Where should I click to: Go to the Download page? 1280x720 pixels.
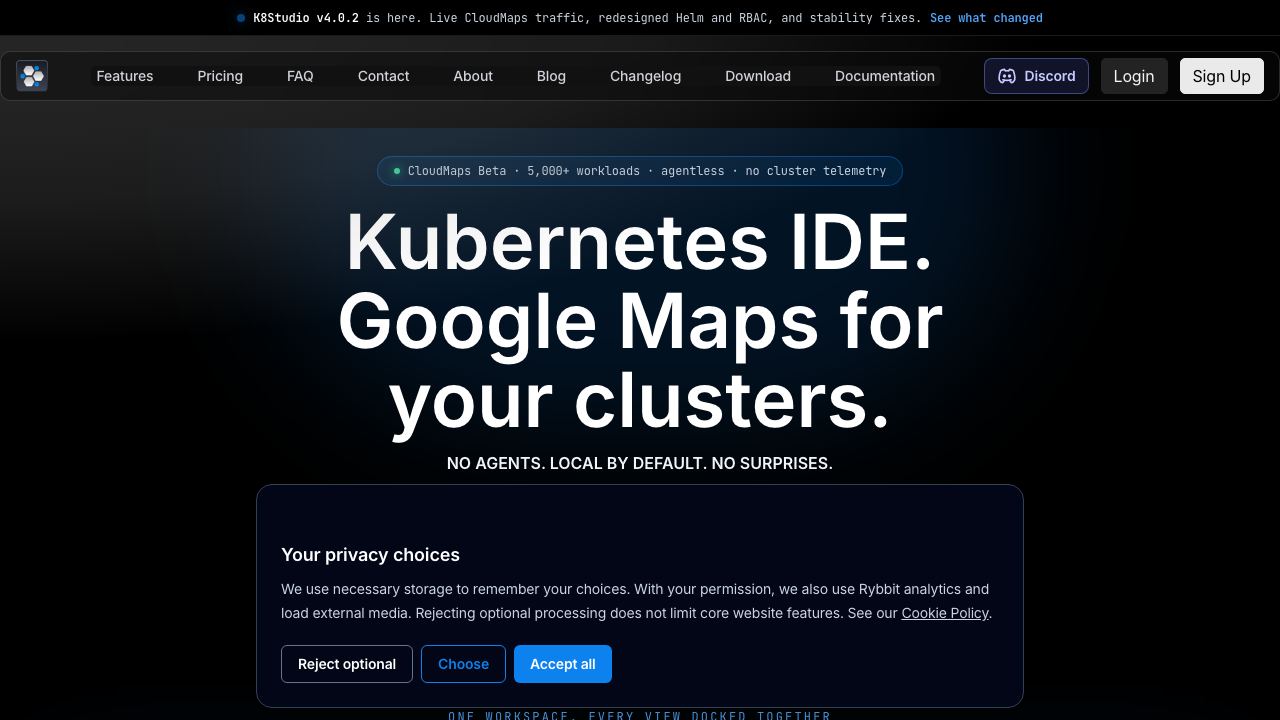pyautogui.click(x=758, y=76)
